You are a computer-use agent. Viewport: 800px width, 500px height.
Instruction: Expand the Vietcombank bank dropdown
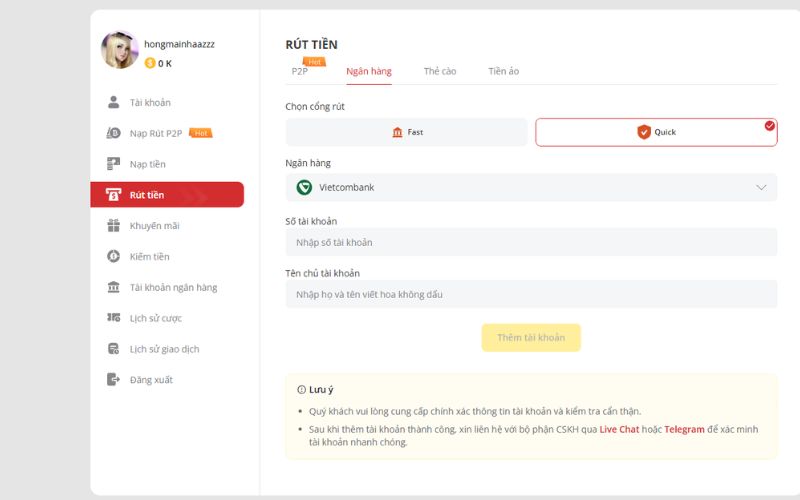point(530,187)
